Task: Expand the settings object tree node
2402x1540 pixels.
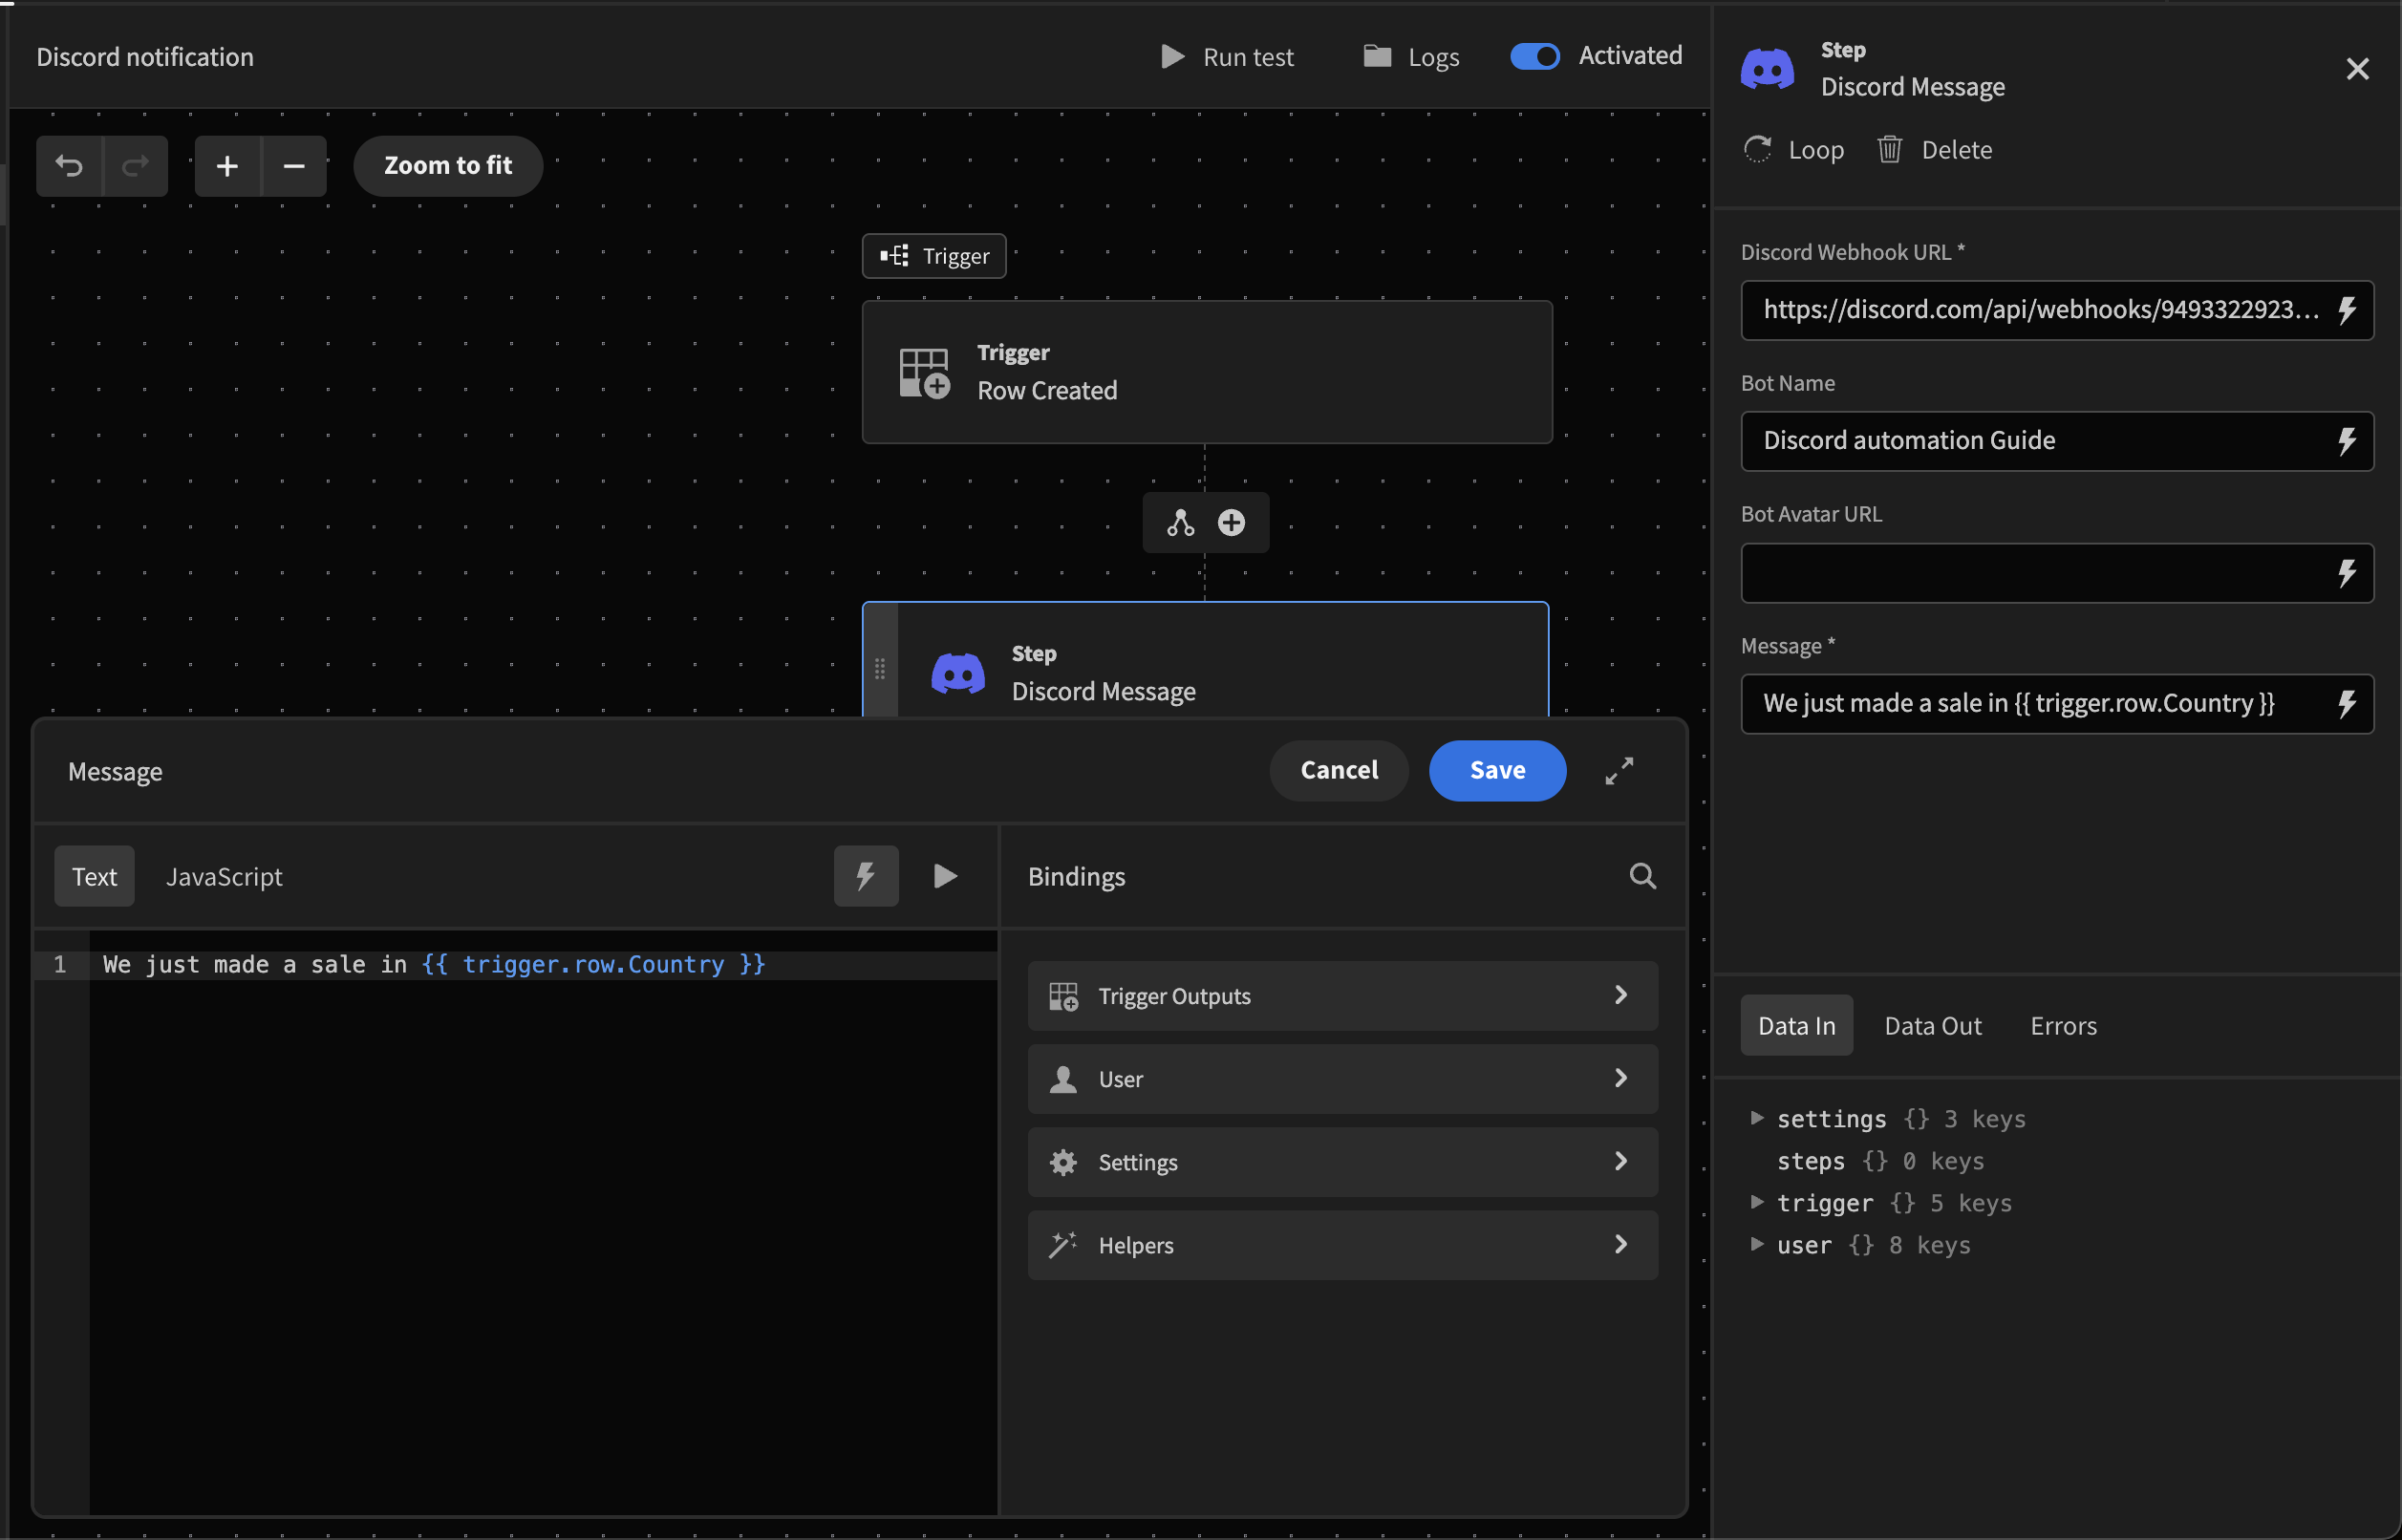Action: pyautogui.click(x=1757, y=1118)
